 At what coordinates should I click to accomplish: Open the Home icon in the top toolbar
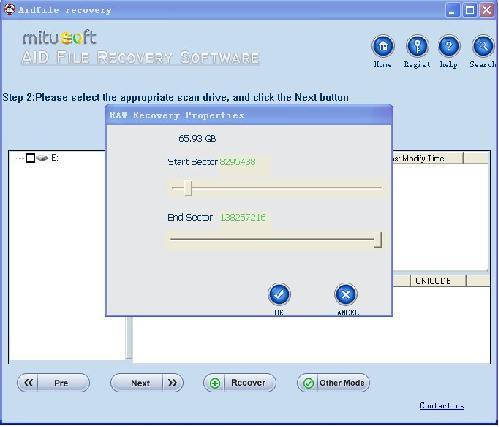[x=383, y=46]
